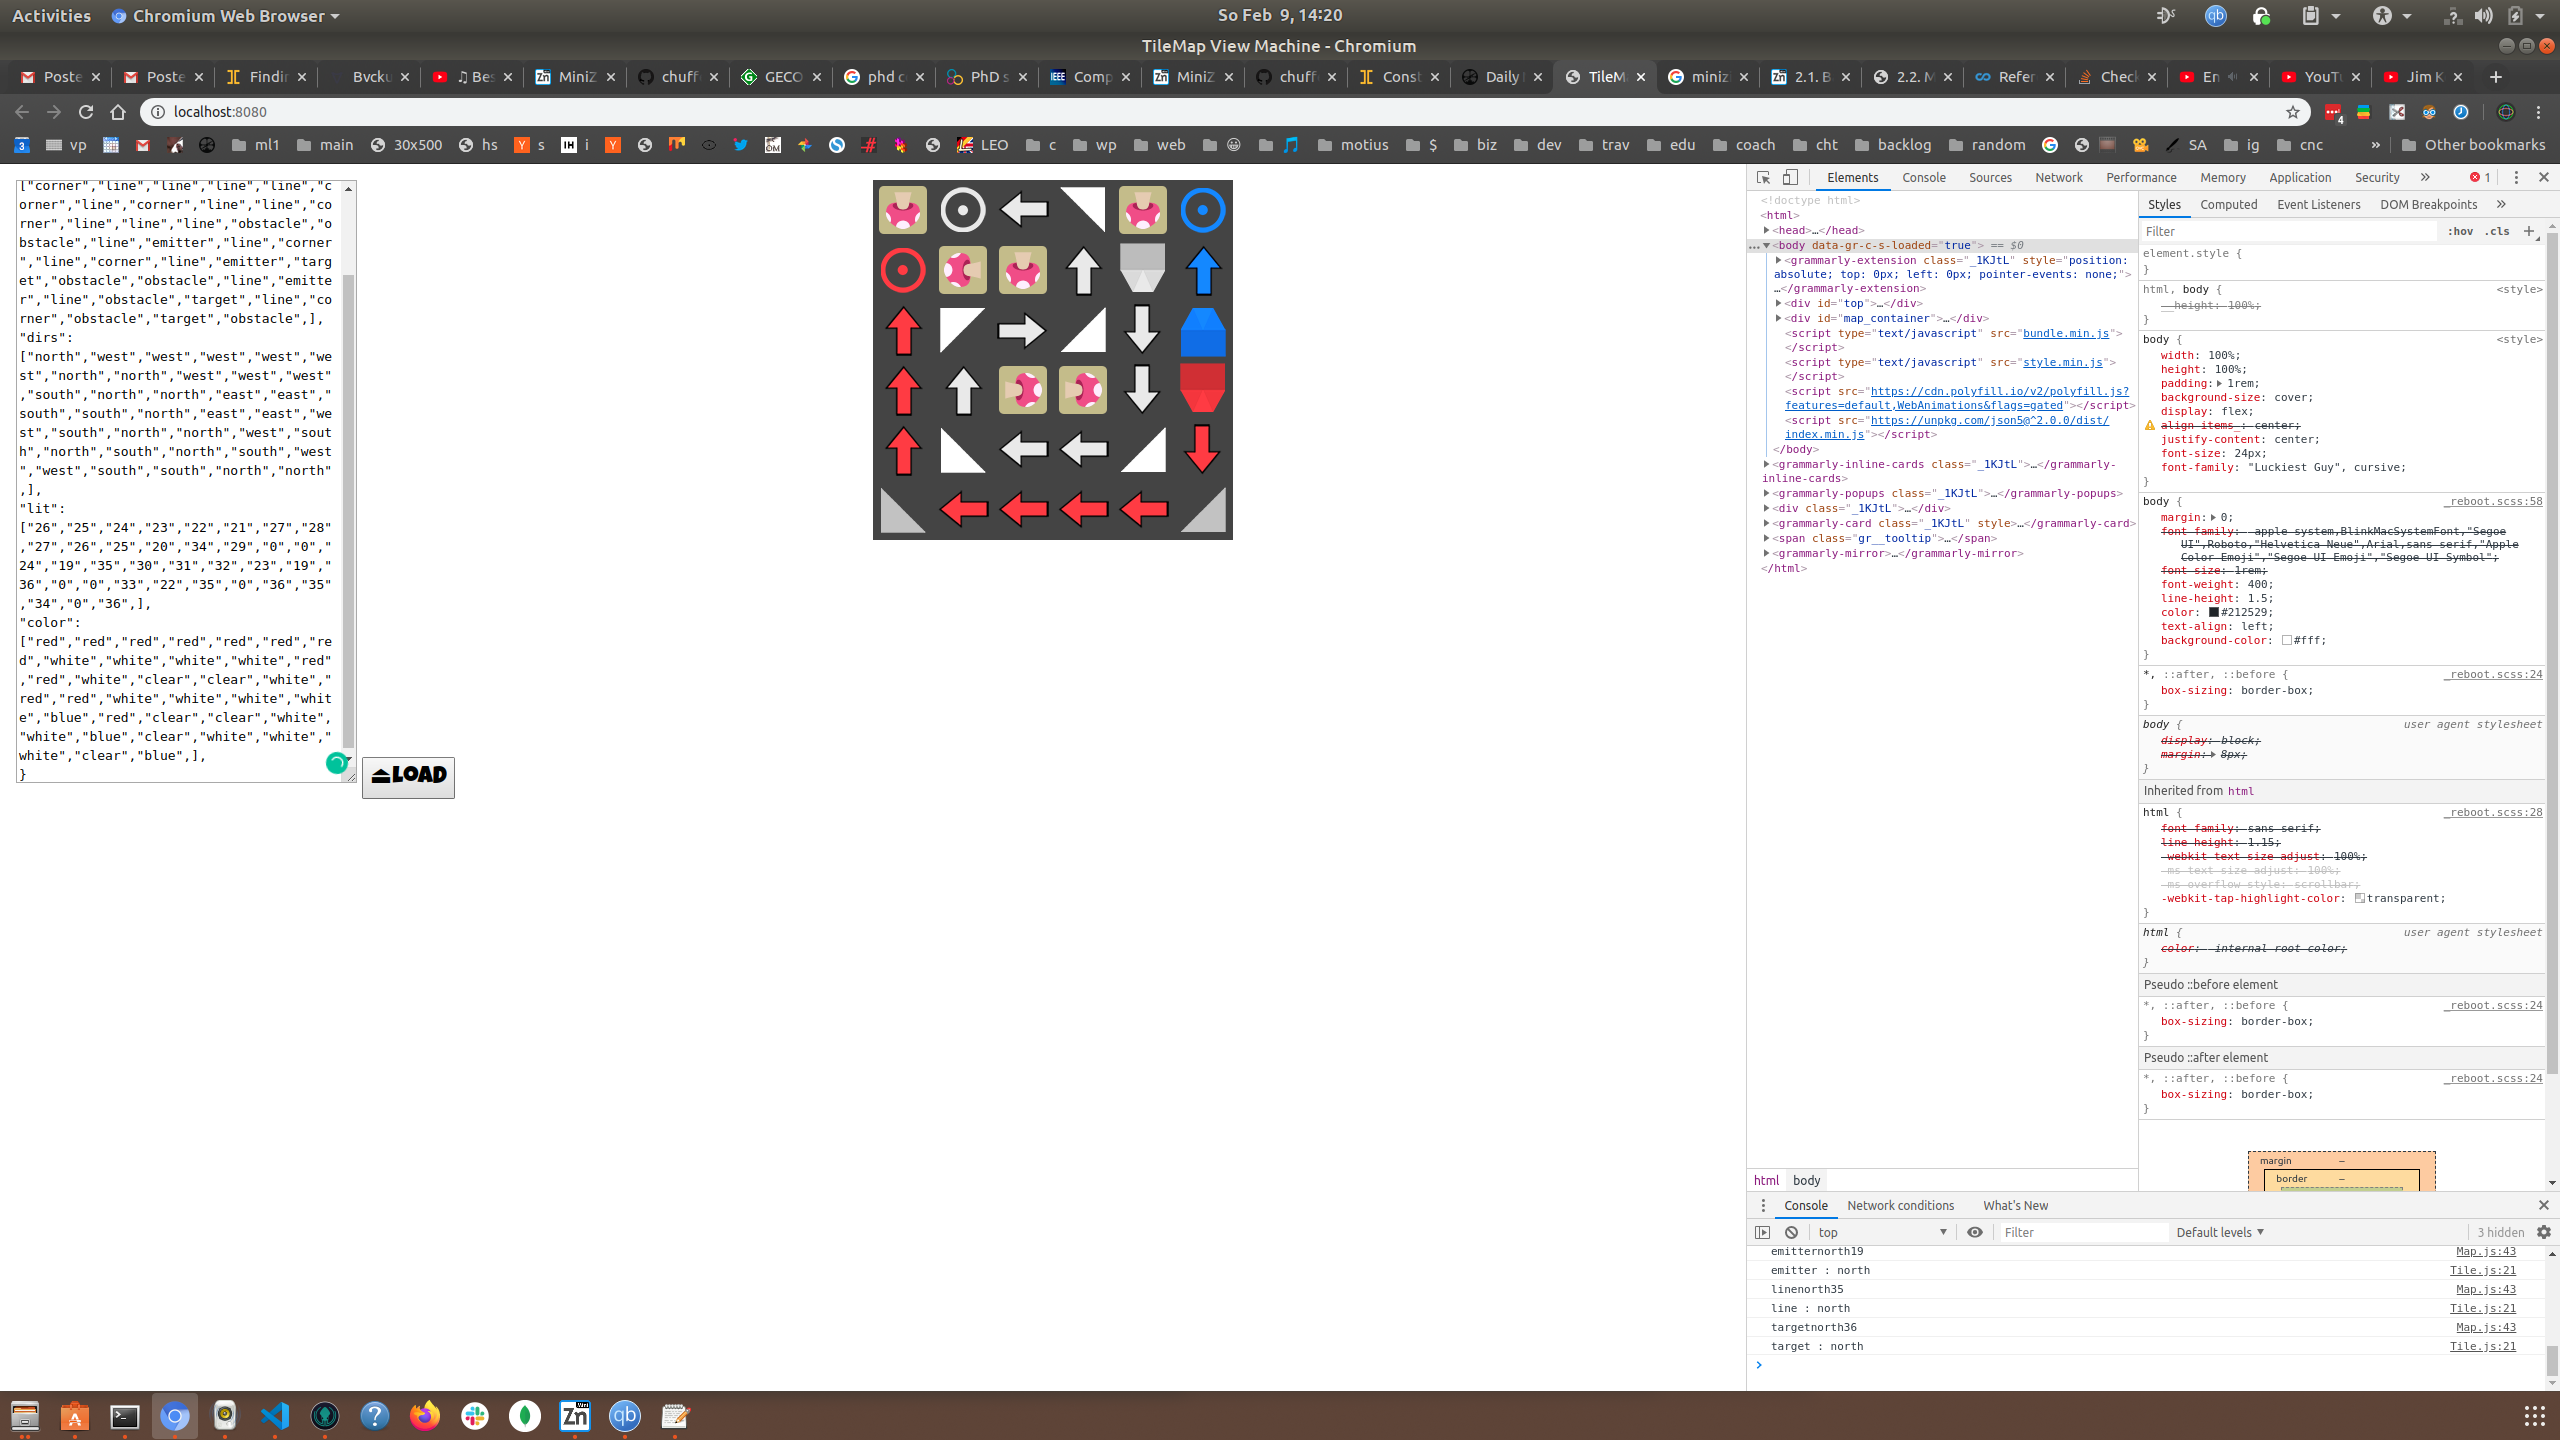Click the red down-arrow tile in the tile map
This screenshot has height=1440, width=2560.
click(x=1202, y=450)
